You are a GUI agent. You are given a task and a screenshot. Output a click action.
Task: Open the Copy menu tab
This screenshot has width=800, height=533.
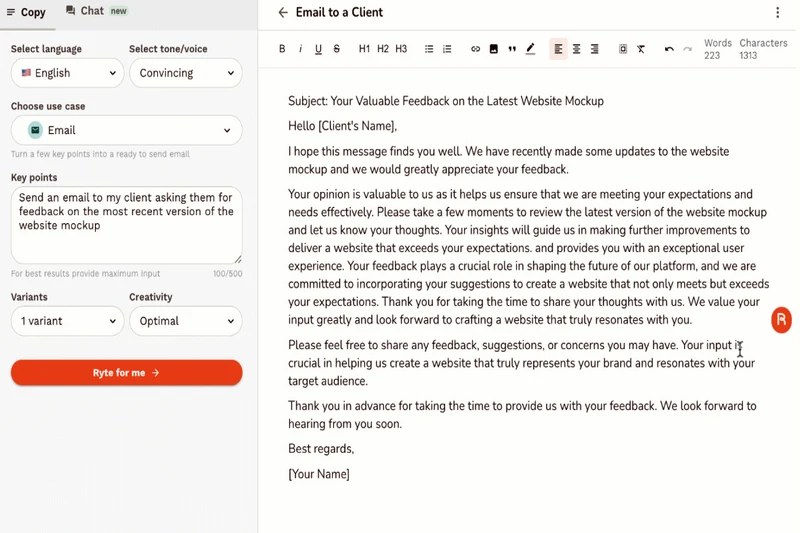(26, 12)
